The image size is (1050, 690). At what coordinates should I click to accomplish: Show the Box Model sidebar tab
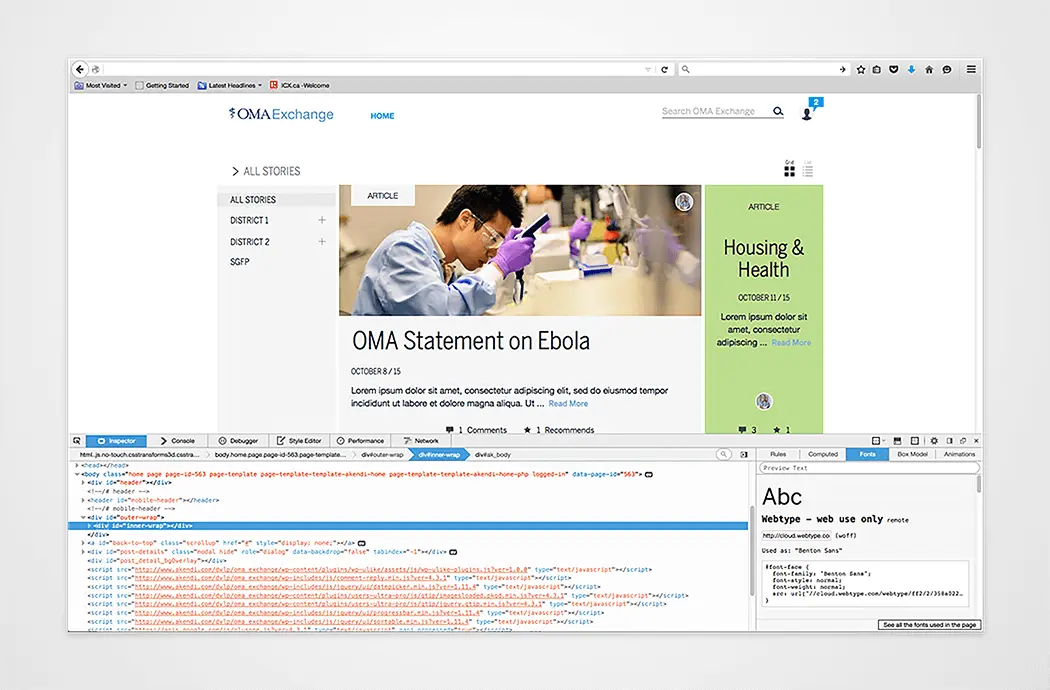coord(912,454)
